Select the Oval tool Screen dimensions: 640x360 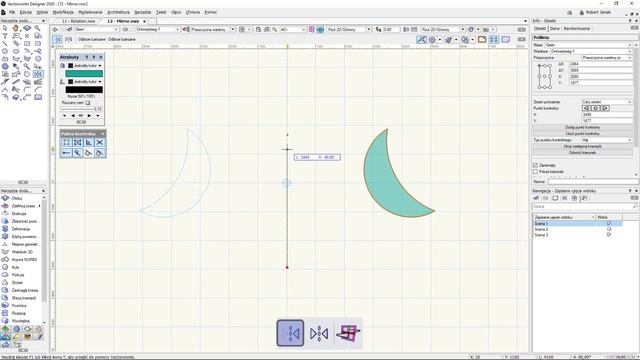click(16, 51)
